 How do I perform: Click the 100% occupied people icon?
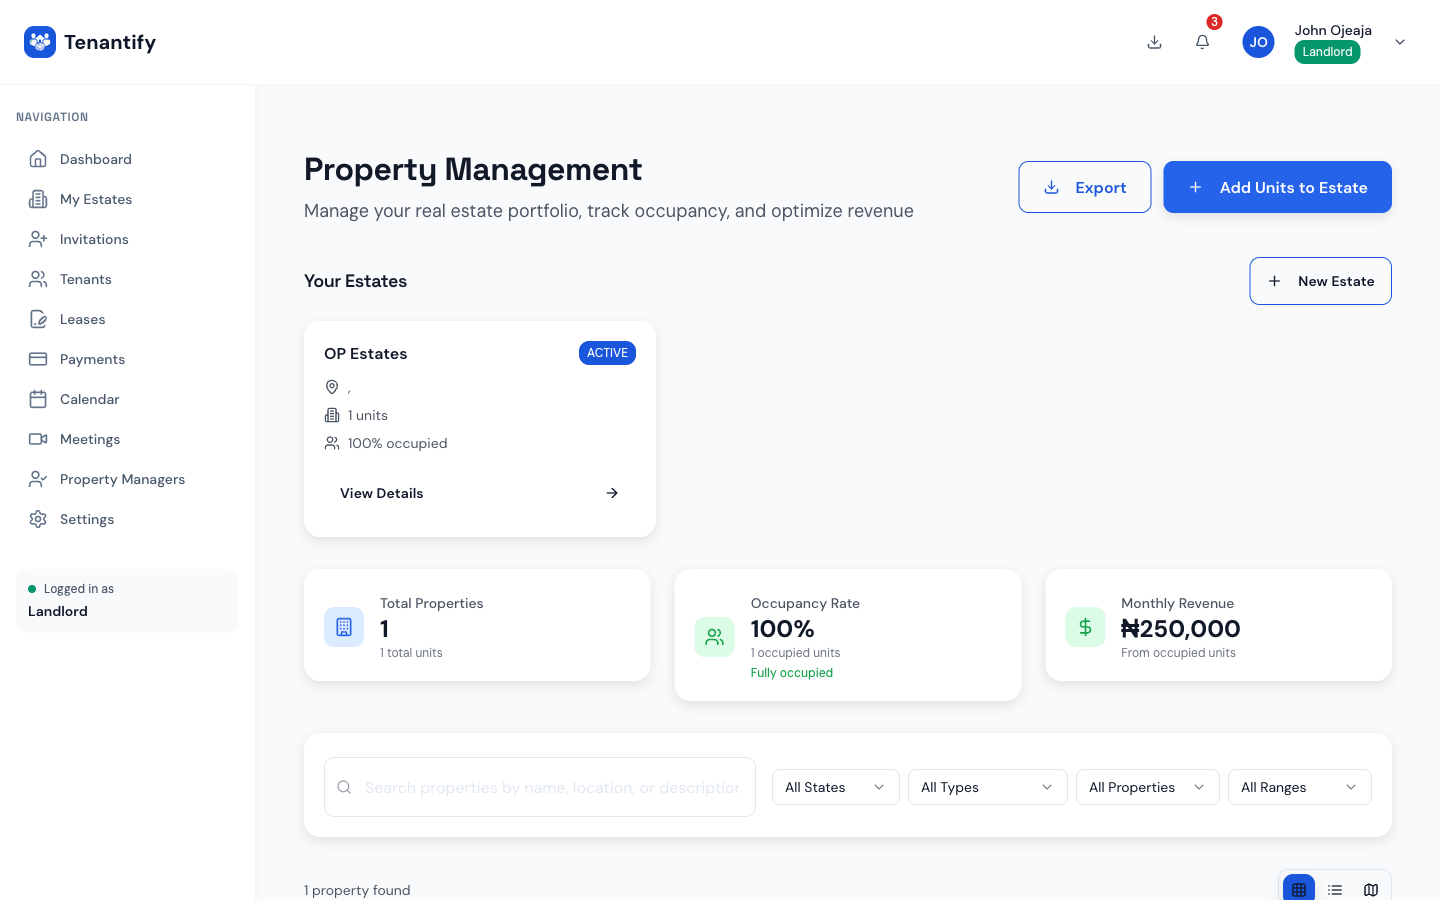332,443
